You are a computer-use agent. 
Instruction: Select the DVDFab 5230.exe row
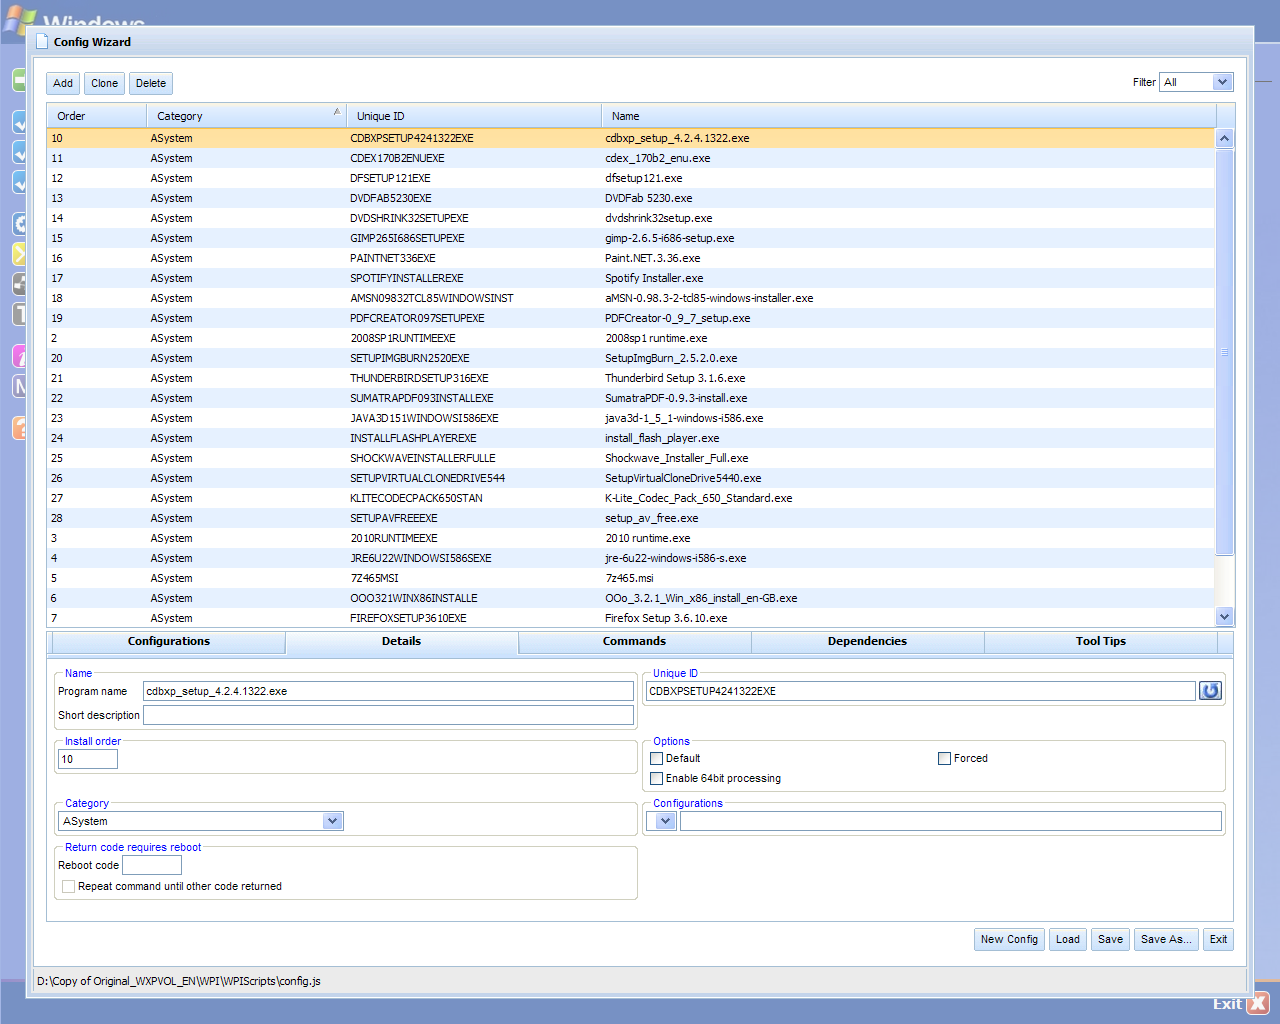pyautogui.click(x=631, y=198)
